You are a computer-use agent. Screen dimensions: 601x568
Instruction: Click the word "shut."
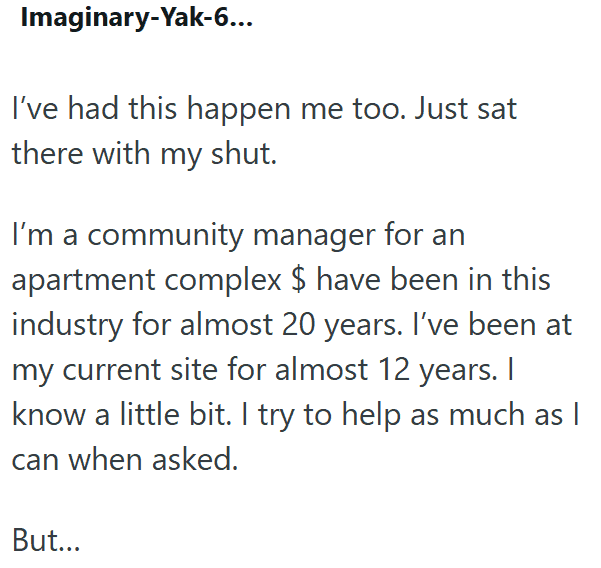tap(240, 153)
